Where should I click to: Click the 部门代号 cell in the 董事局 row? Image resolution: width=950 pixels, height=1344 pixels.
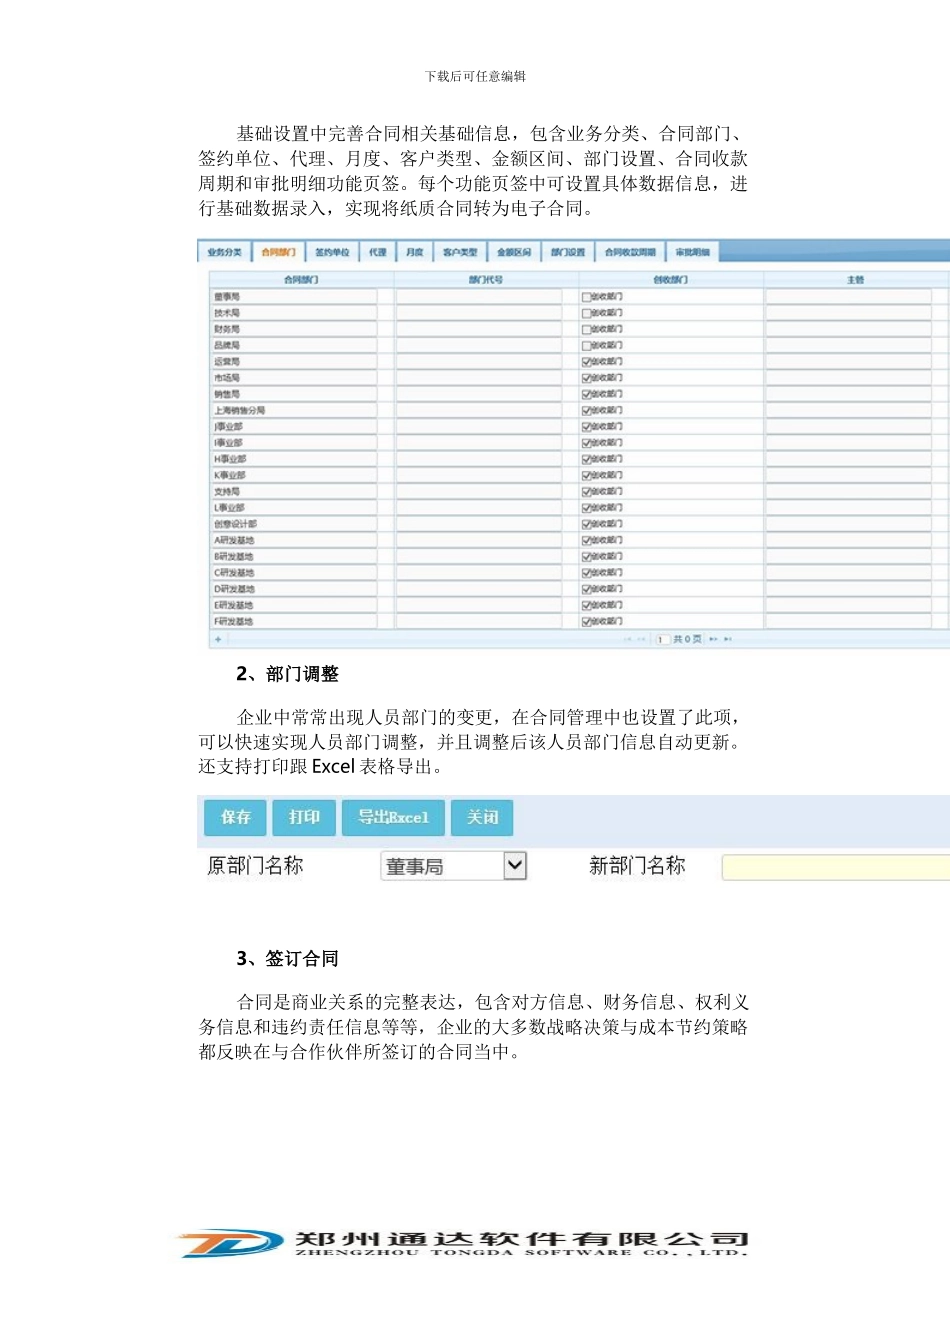pyautogui.click(x=479, y=297)
